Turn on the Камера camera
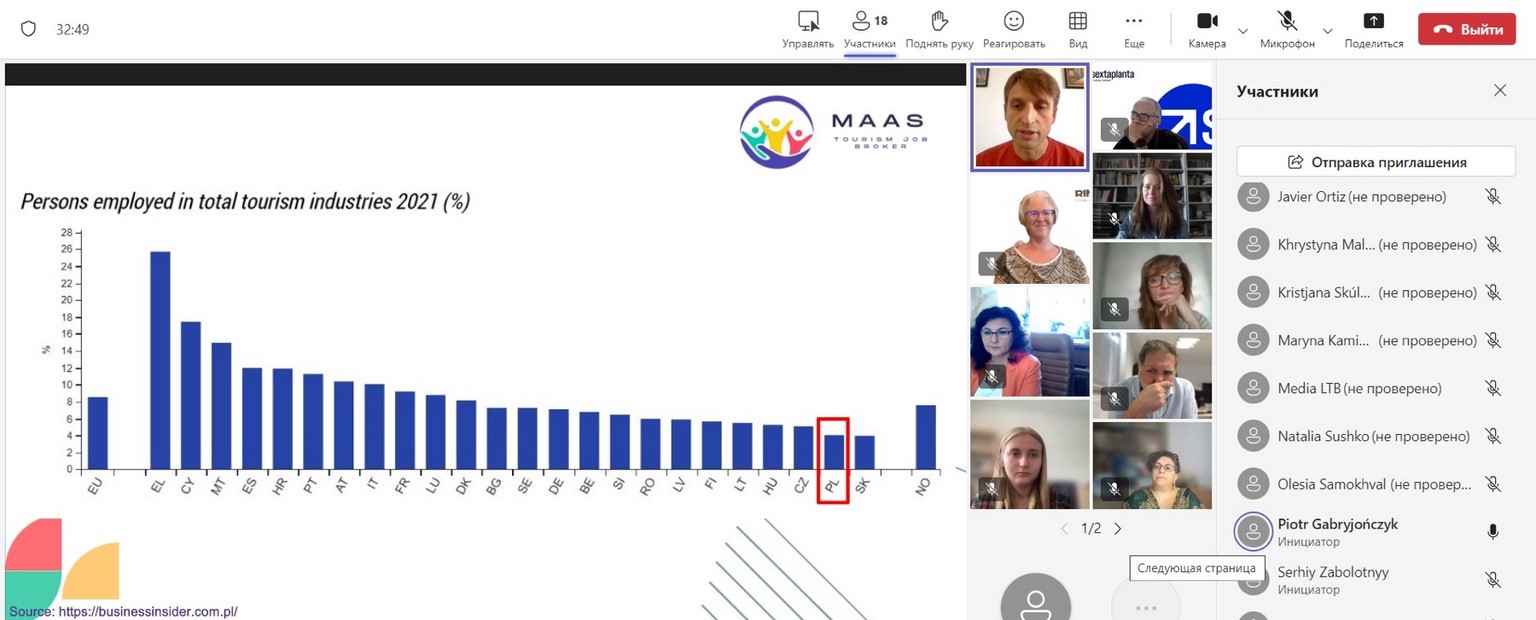 click(1207, 29)
